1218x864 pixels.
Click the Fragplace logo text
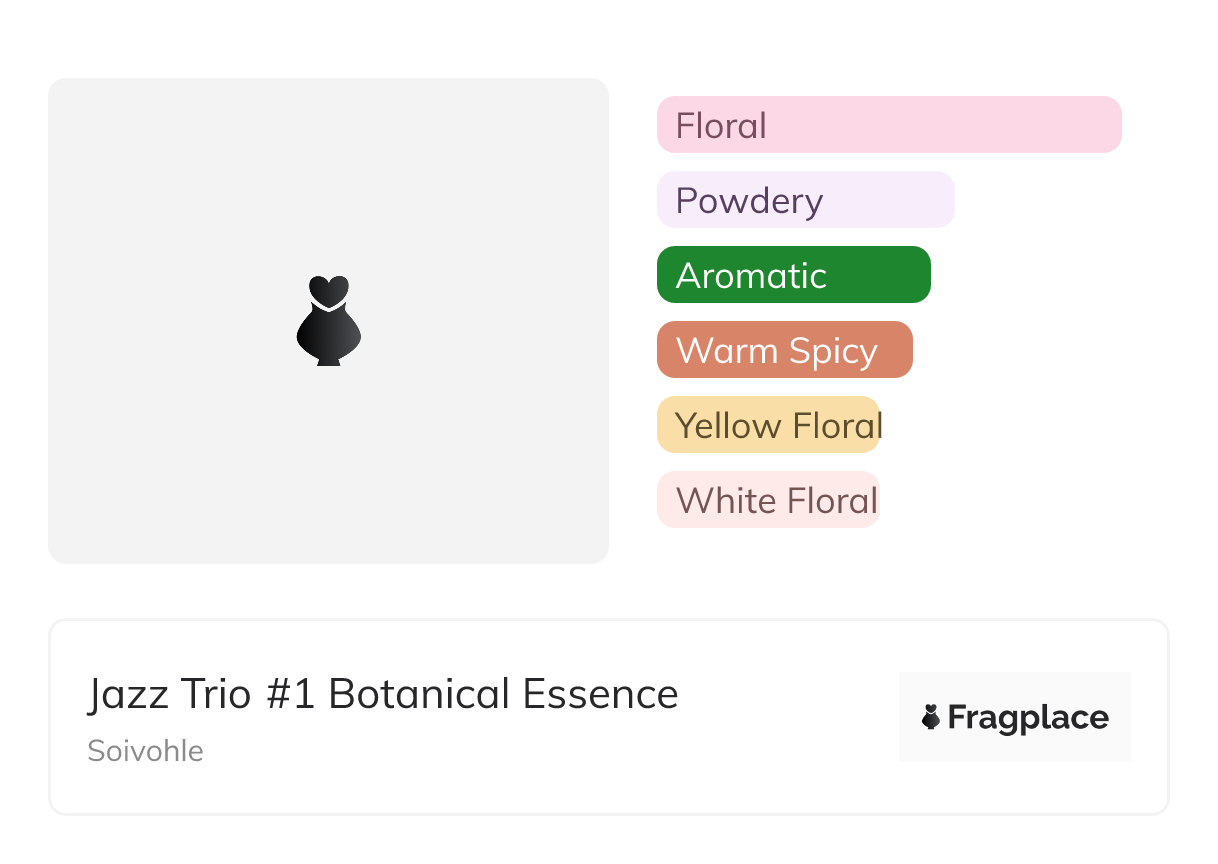tap(1028, 718)
